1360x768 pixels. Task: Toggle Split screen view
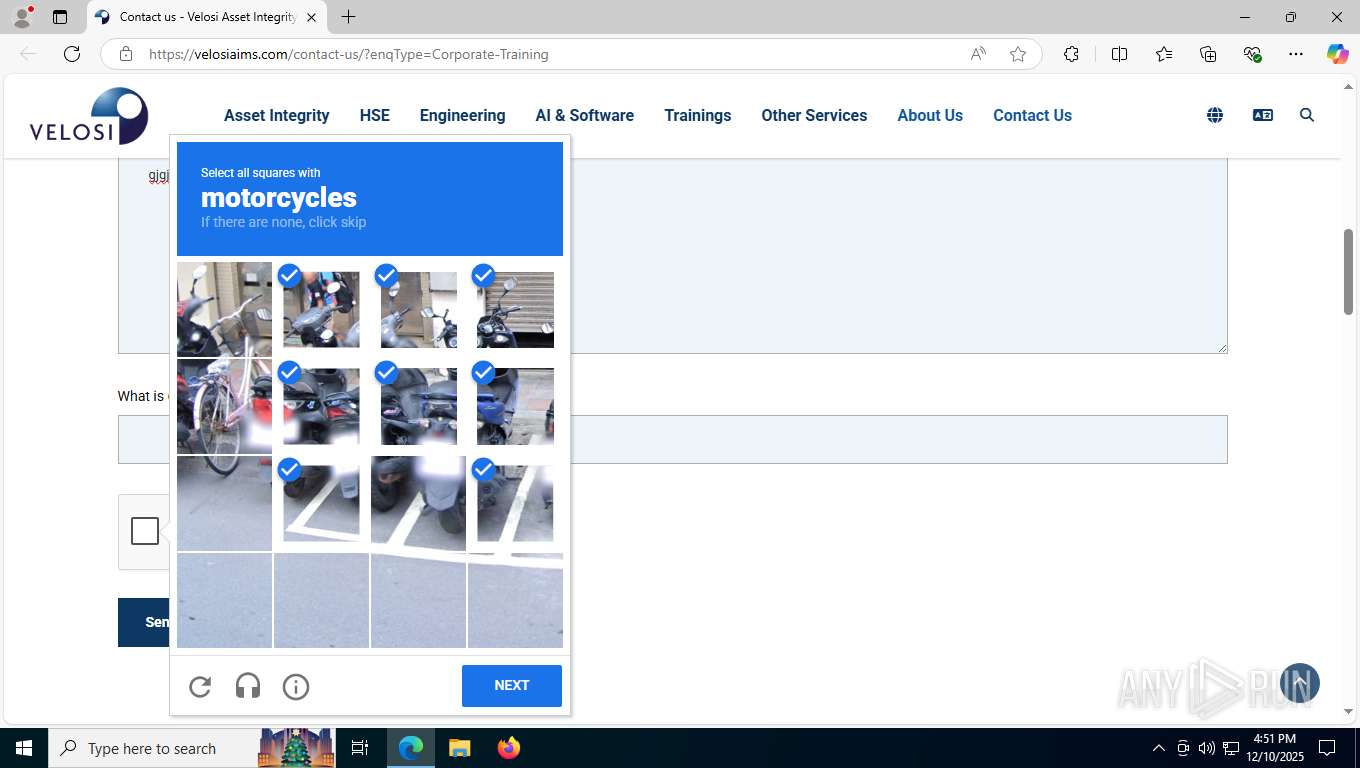[x=1120, y=54]
